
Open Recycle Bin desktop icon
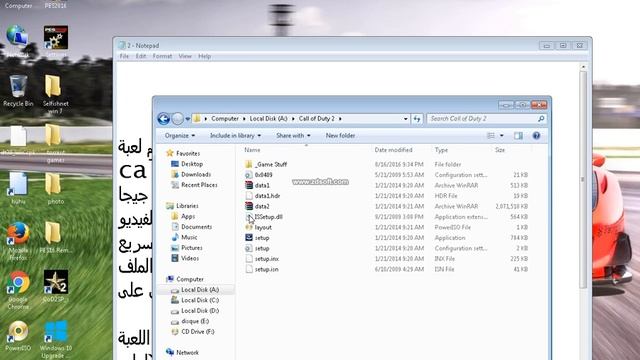(x=18, y=91)
